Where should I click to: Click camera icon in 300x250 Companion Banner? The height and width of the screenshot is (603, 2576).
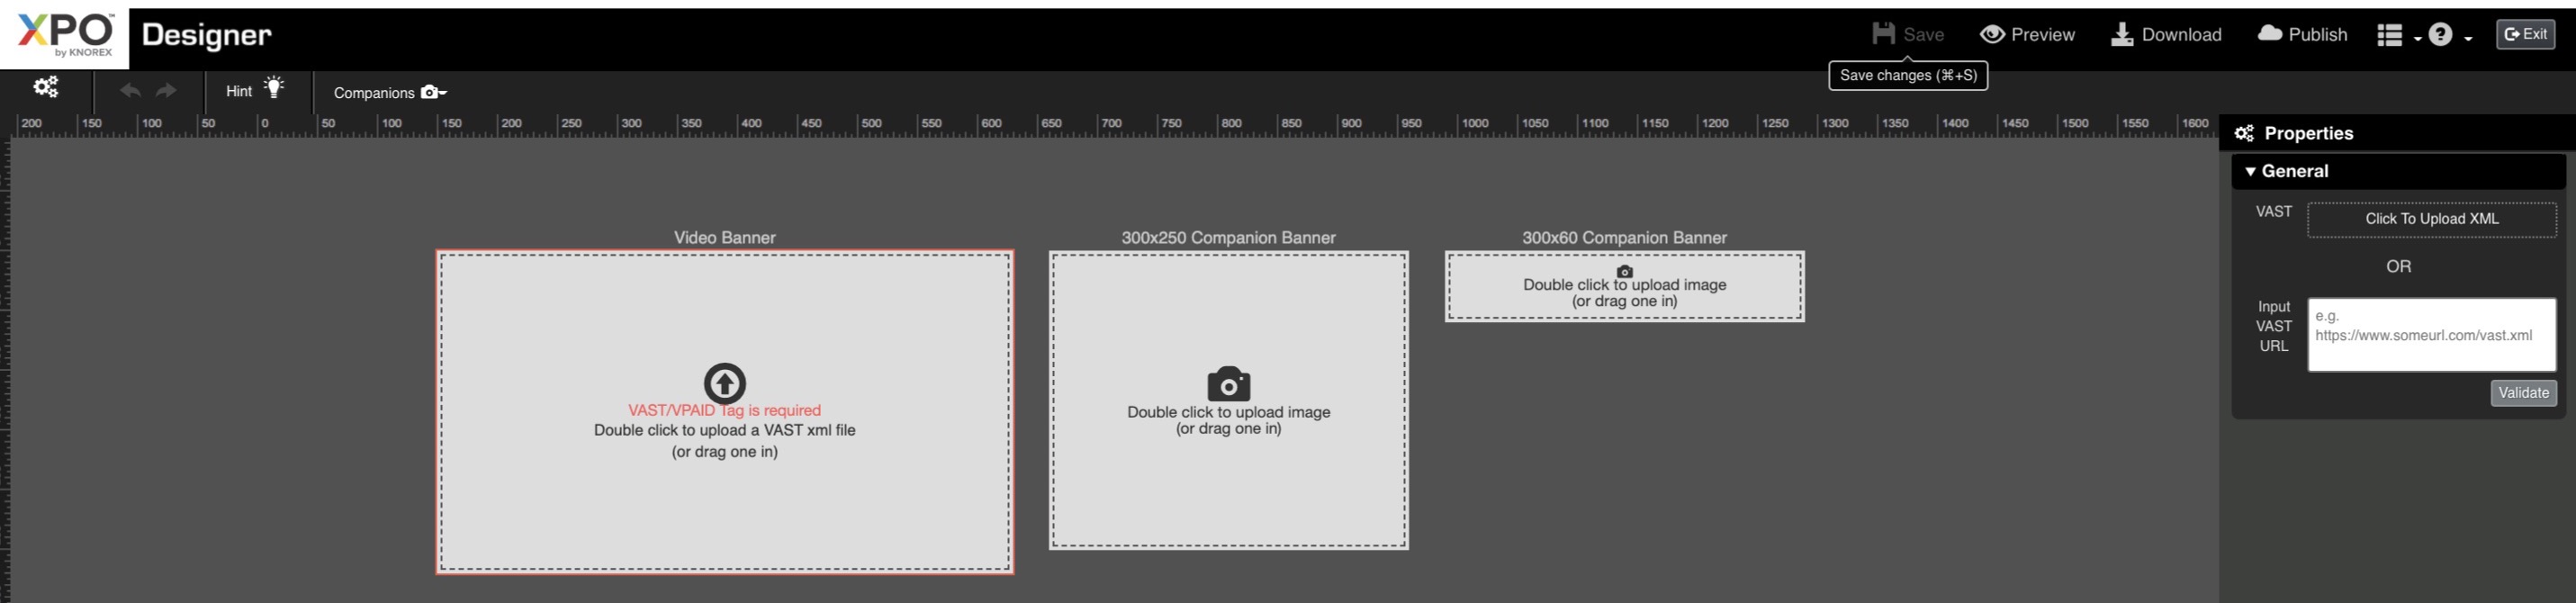[1228, 384]
